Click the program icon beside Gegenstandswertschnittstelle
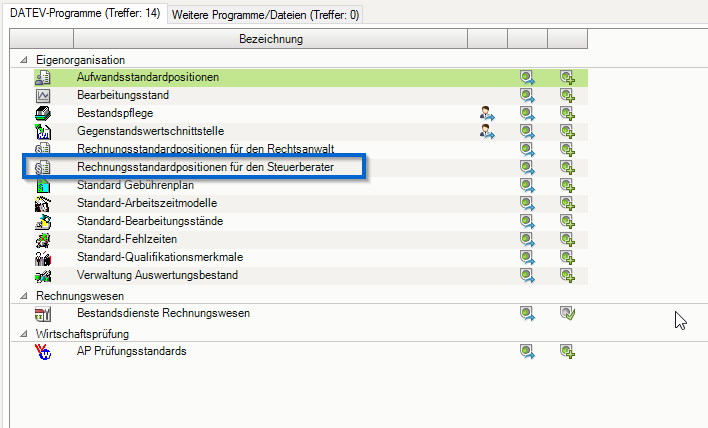Image resolution: width=708 pixels, height=428 pixels. 43,131
